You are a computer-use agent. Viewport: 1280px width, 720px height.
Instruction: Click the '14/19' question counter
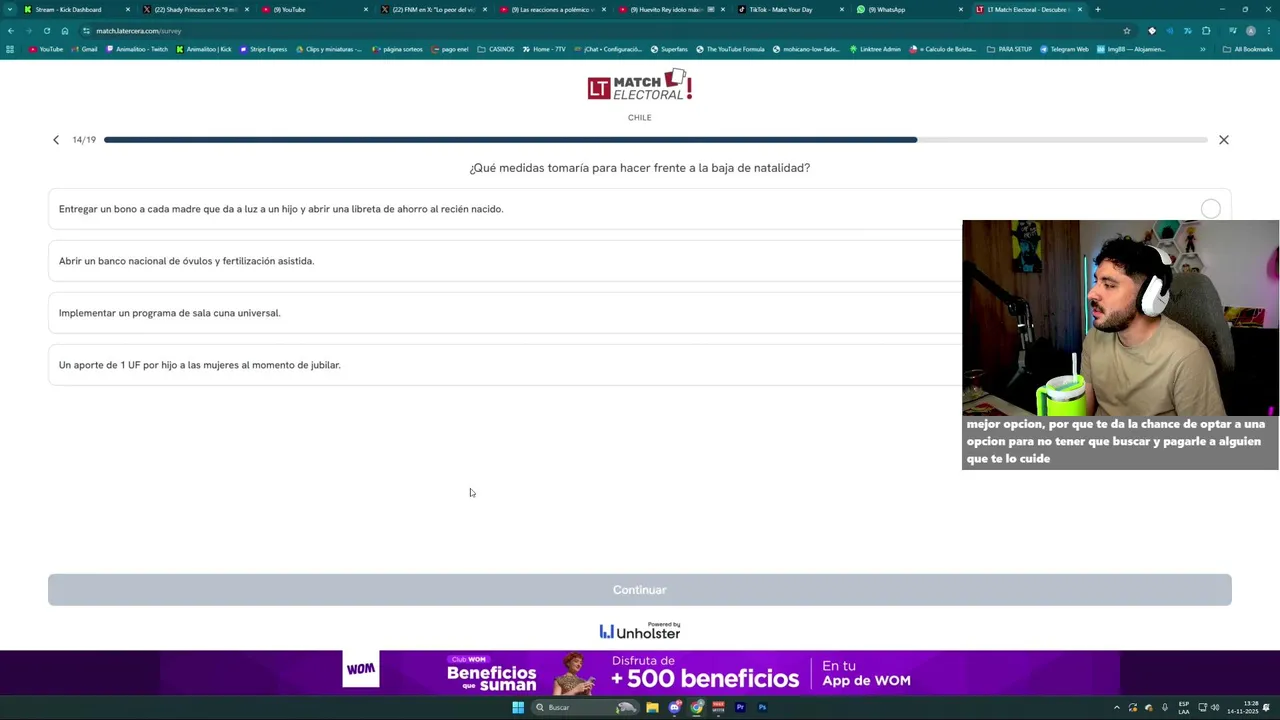click(x=84, y=140)
